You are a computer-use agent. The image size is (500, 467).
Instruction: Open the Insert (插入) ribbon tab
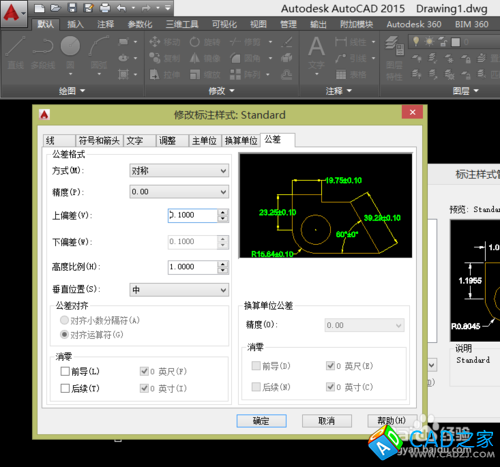point(75,24)
